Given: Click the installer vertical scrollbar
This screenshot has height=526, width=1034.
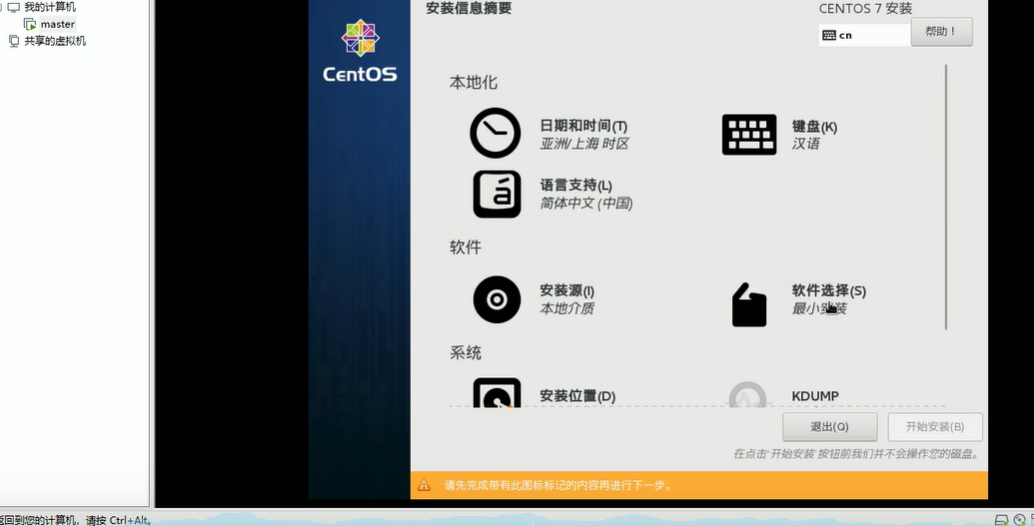Looking at the screenshot, I should tap(946, 196).
